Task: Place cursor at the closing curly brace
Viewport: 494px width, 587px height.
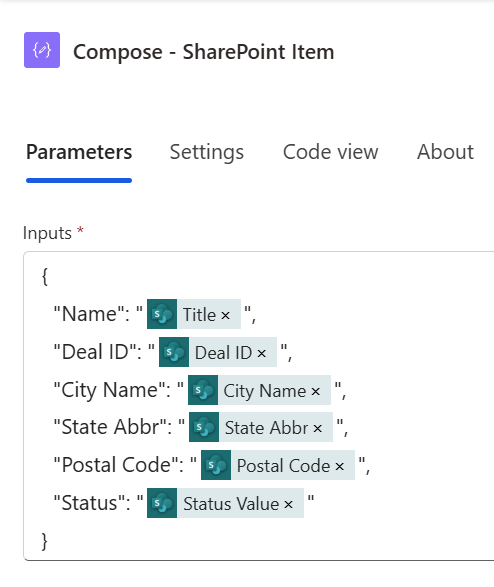Action: click(x=45, y=541)
